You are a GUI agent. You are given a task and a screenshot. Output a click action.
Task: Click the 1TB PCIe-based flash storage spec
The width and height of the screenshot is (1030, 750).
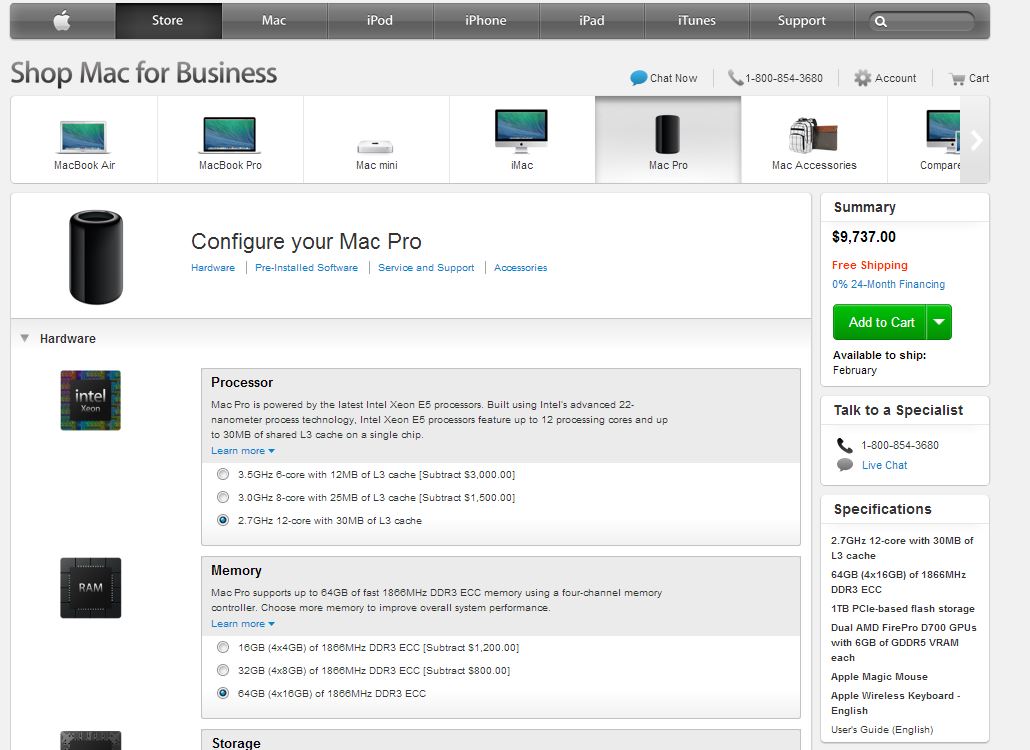903,609
